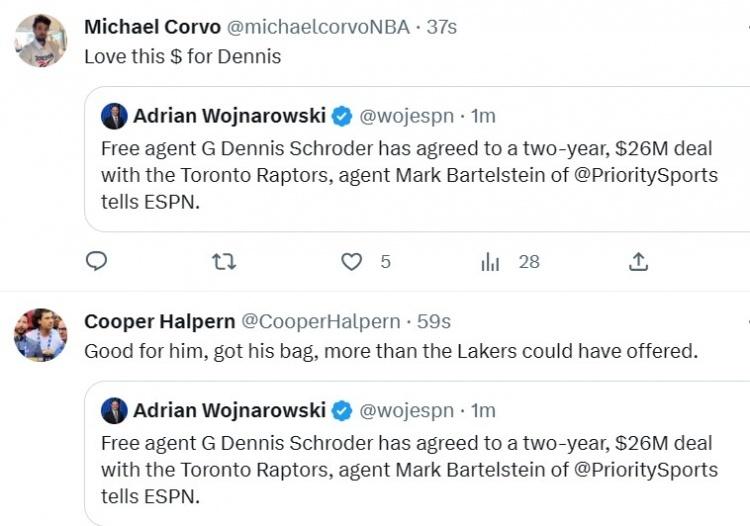This screenshot has height=526, width=750.
Task: Open the second quoted Schroder Raptors deal tweet
Action: [x=408, y=468]
